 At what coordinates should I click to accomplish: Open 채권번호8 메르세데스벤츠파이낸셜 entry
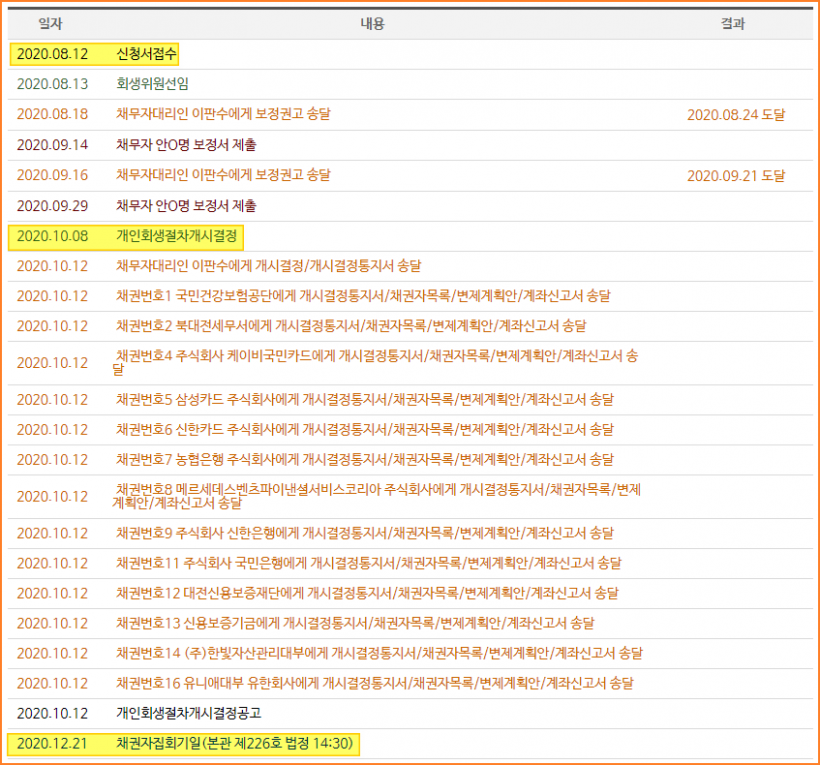coord(377,496)
